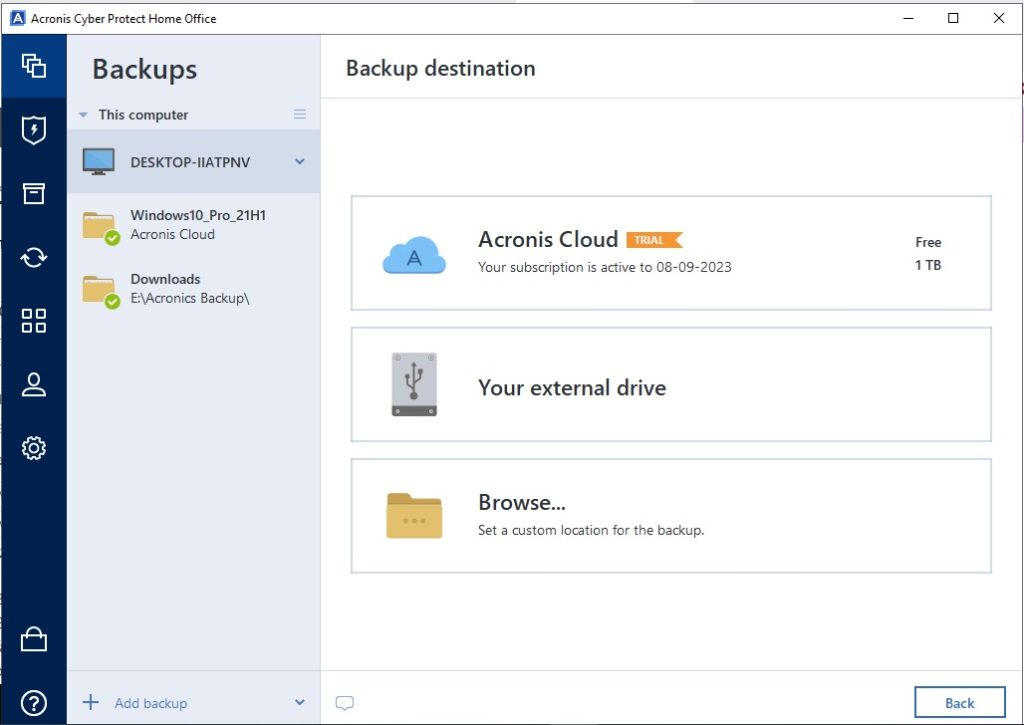Click the plus icon beside Add backup
The width and height of the screenshot is (1024, 725).
(91, 702)
